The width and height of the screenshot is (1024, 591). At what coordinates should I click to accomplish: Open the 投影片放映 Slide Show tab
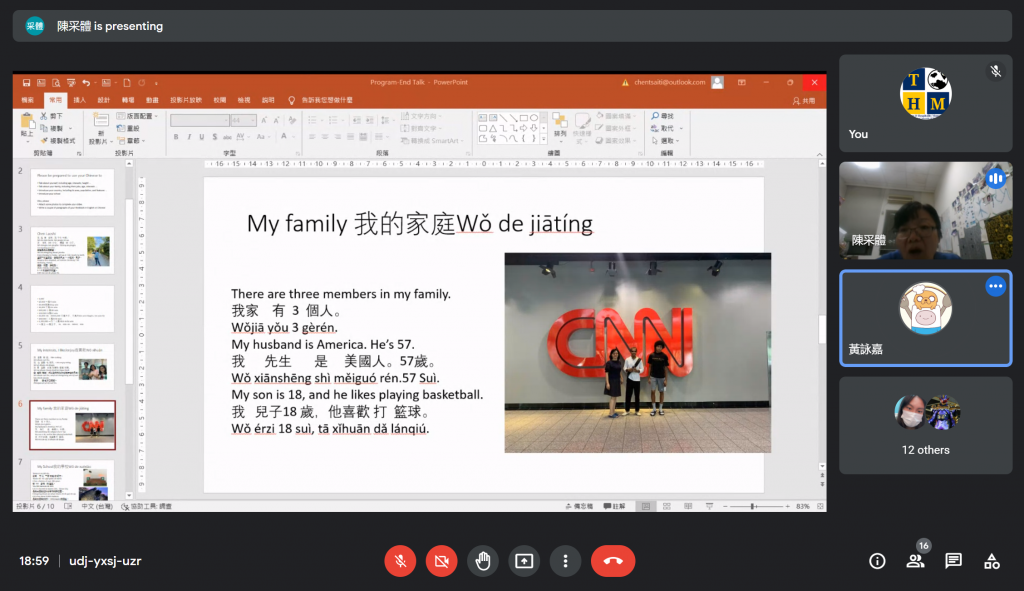[185, 100]
